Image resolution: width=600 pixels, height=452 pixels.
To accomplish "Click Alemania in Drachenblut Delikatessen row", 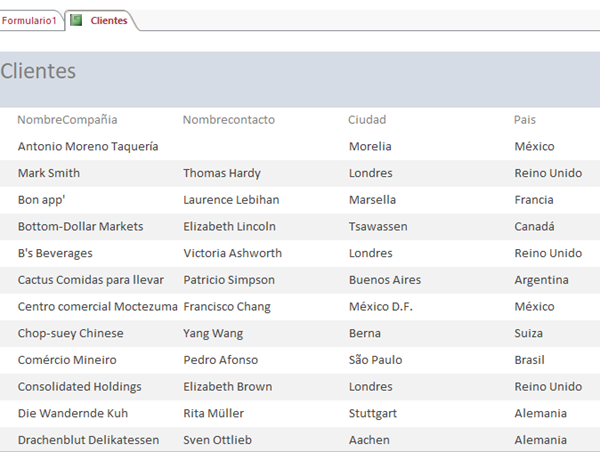I will pos(540,440).
